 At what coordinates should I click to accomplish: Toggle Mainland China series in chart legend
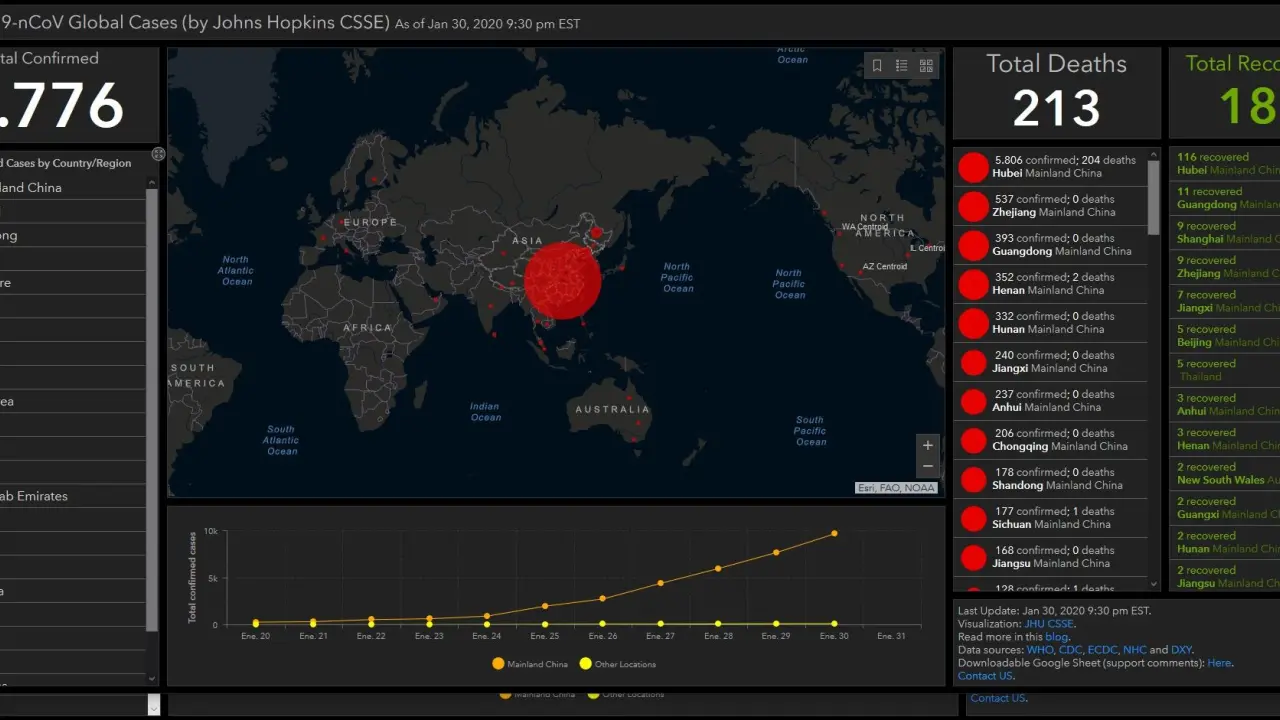click(x=531, y=664)
